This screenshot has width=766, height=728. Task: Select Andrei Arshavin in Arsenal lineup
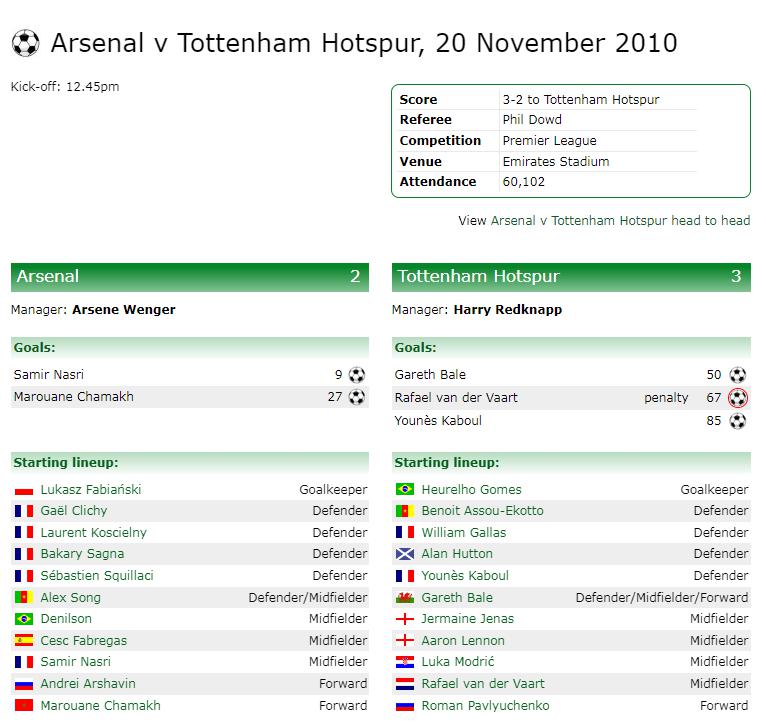point(88,683)
